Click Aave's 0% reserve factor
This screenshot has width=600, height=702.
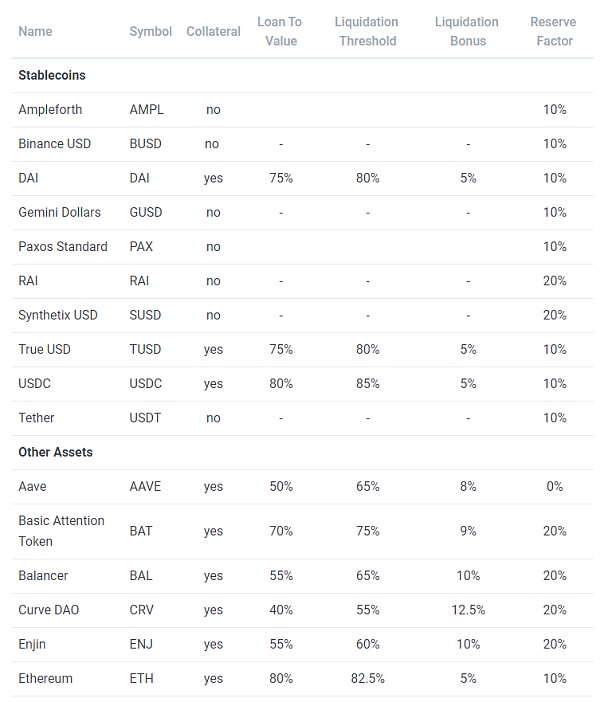tap(554, 486)
